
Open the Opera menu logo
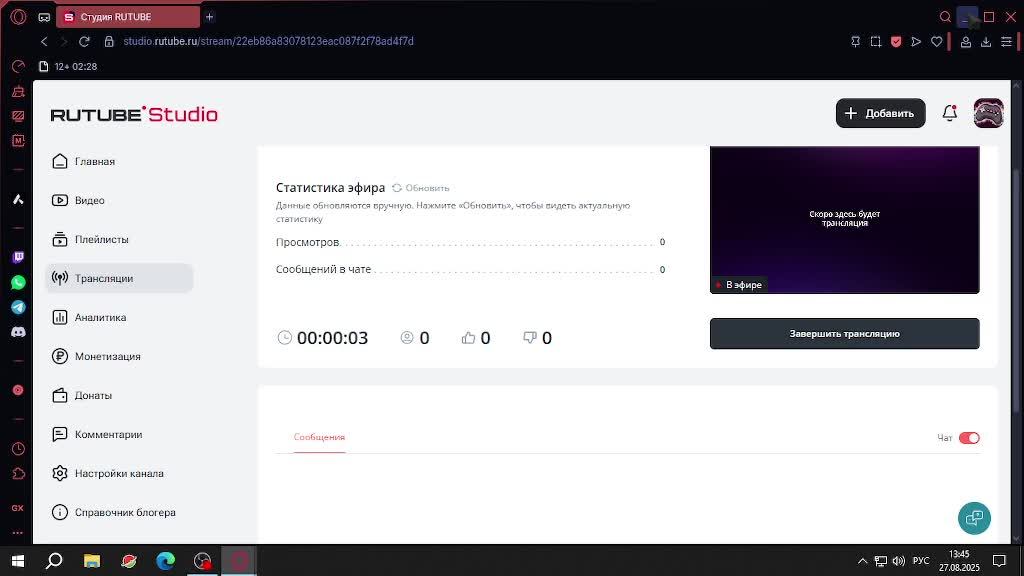(18, 17)
